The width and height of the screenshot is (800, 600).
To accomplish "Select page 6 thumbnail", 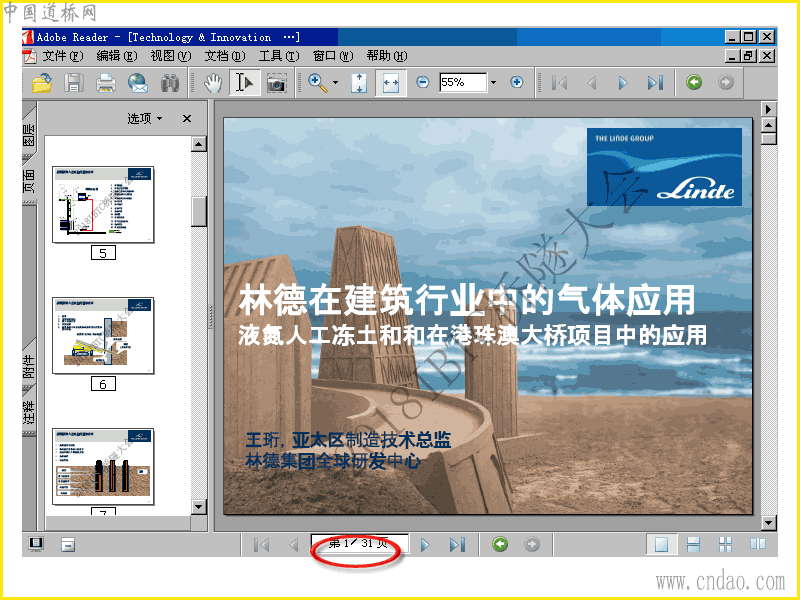I will pyautogui.click(x=103, y=335).
